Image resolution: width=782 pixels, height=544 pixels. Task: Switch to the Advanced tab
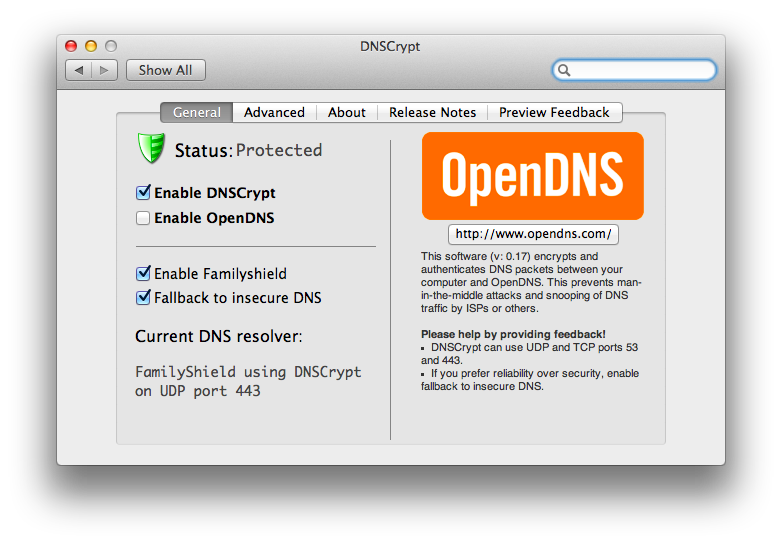[274, 112]
